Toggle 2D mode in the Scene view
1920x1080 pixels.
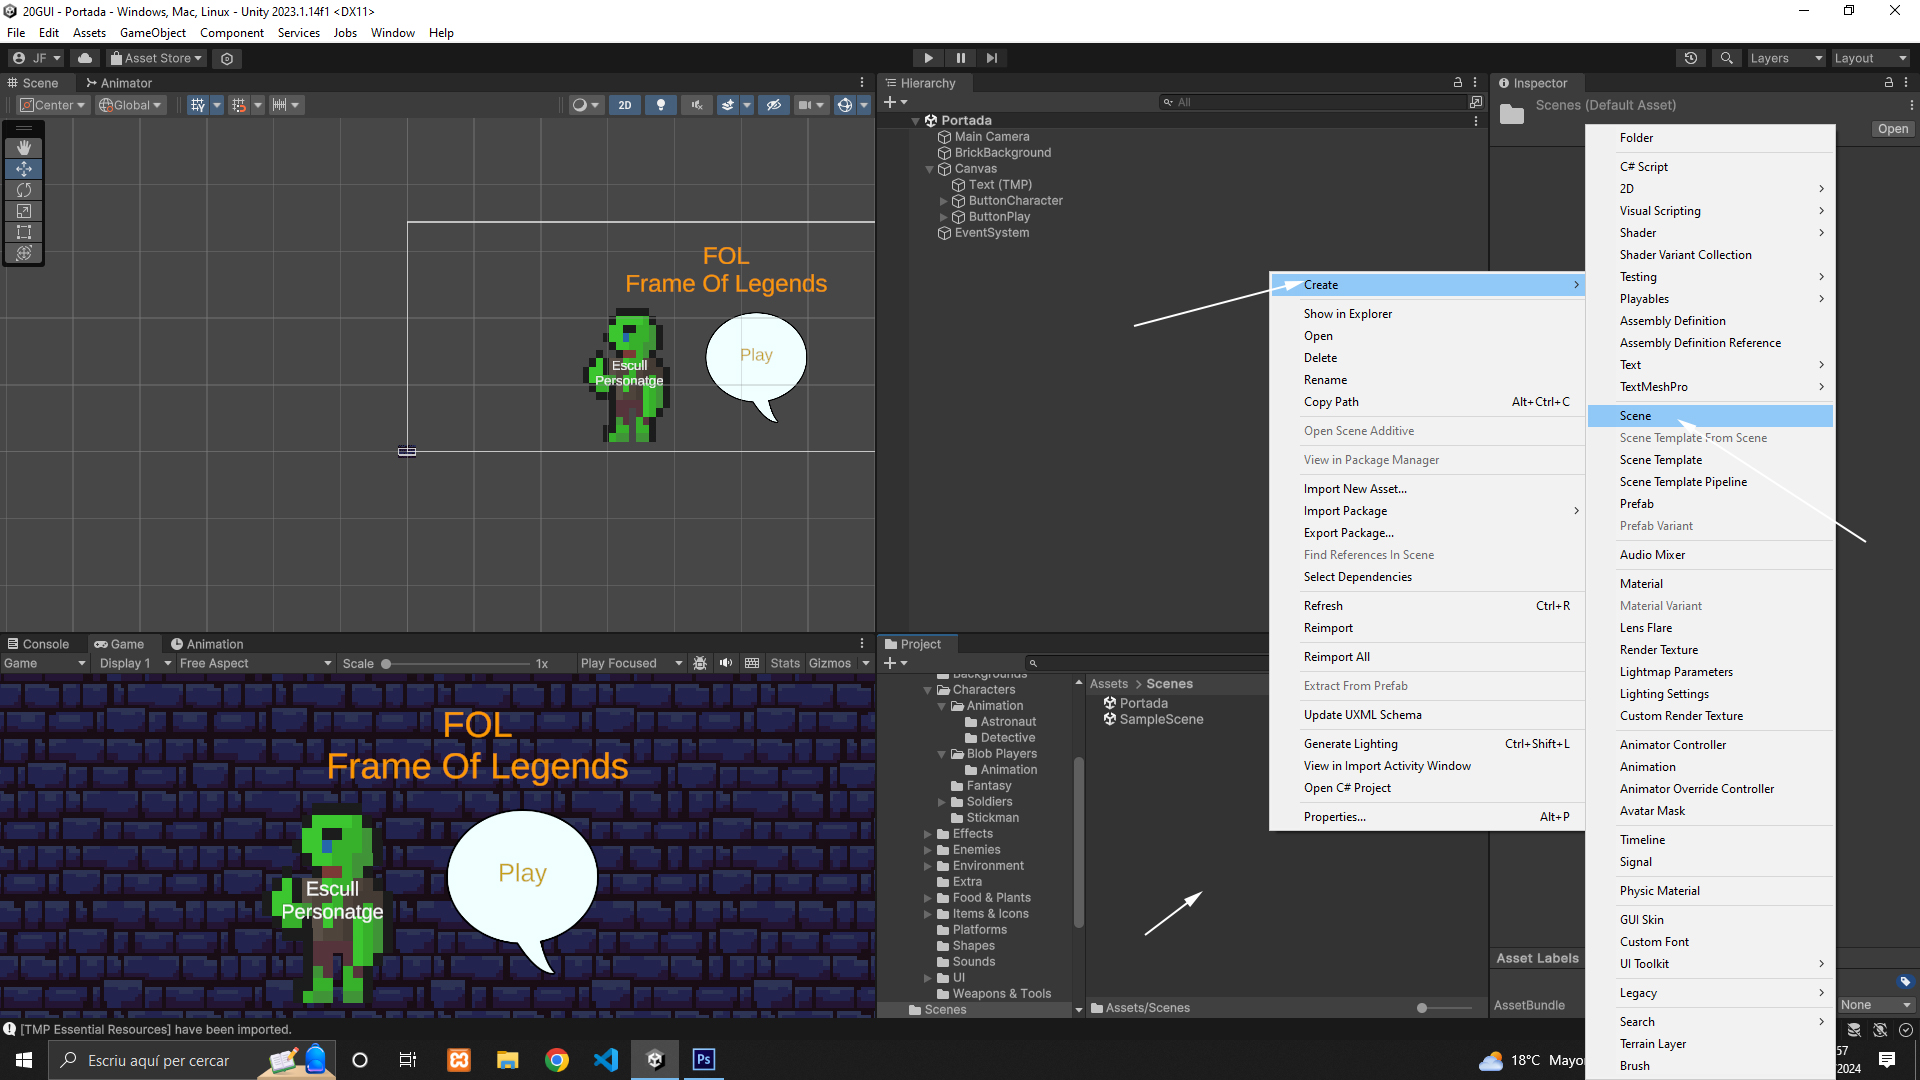tap(625, 105)
